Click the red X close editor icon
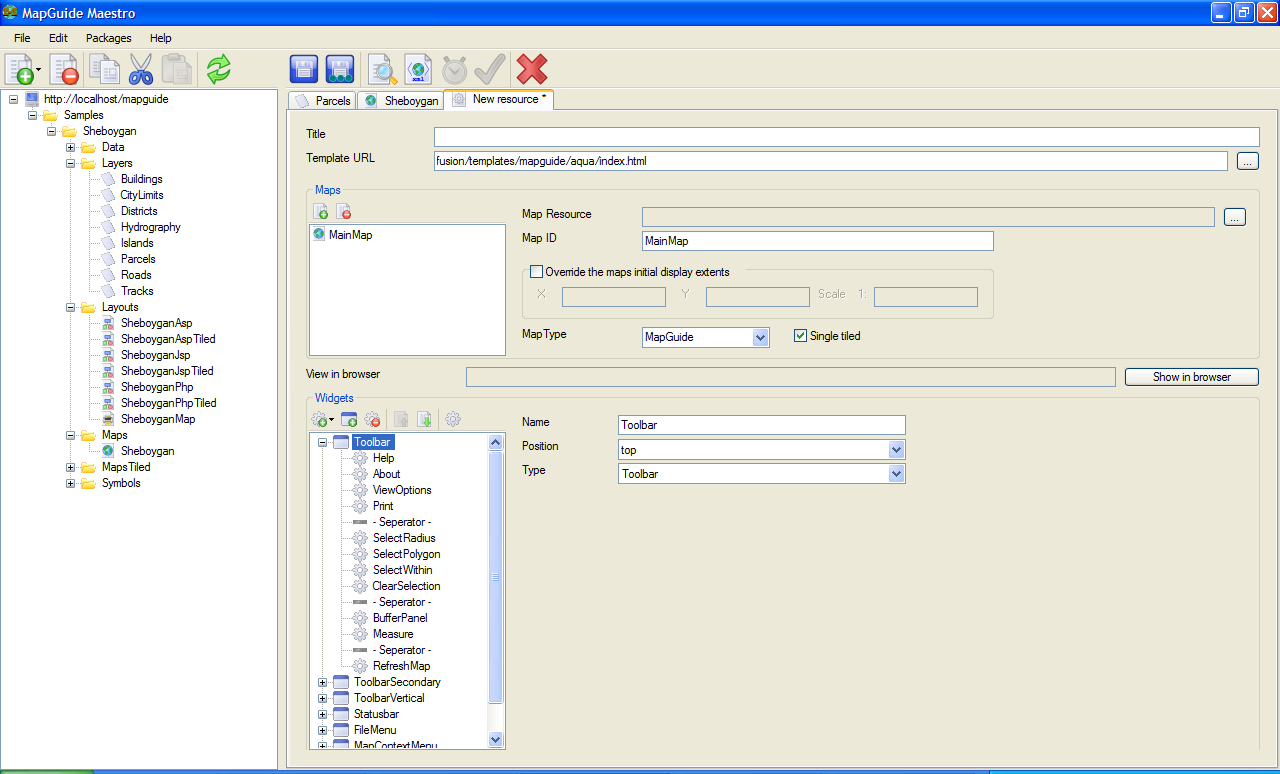The image size is (1280, 774). pos(532,69)
